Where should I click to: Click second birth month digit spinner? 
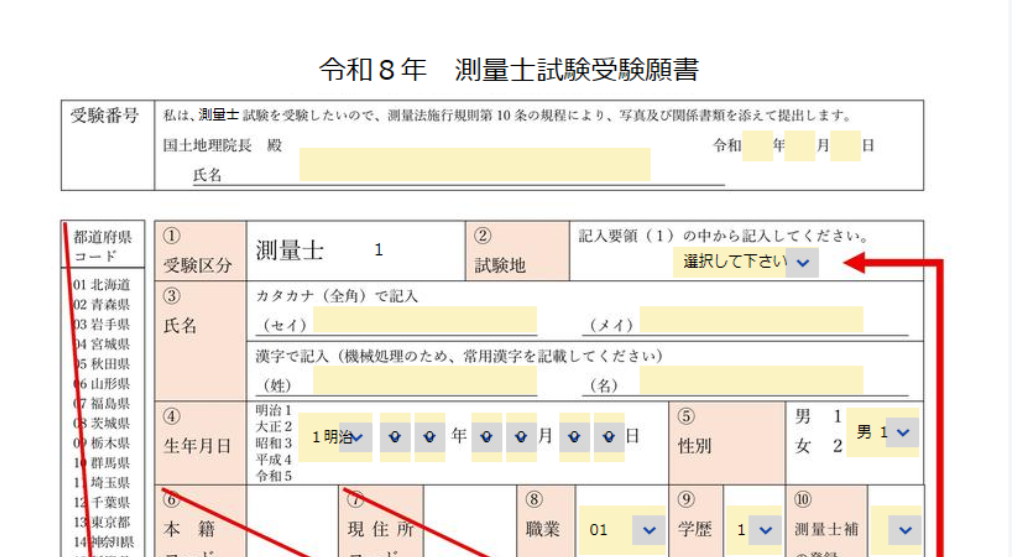point(521,437)
